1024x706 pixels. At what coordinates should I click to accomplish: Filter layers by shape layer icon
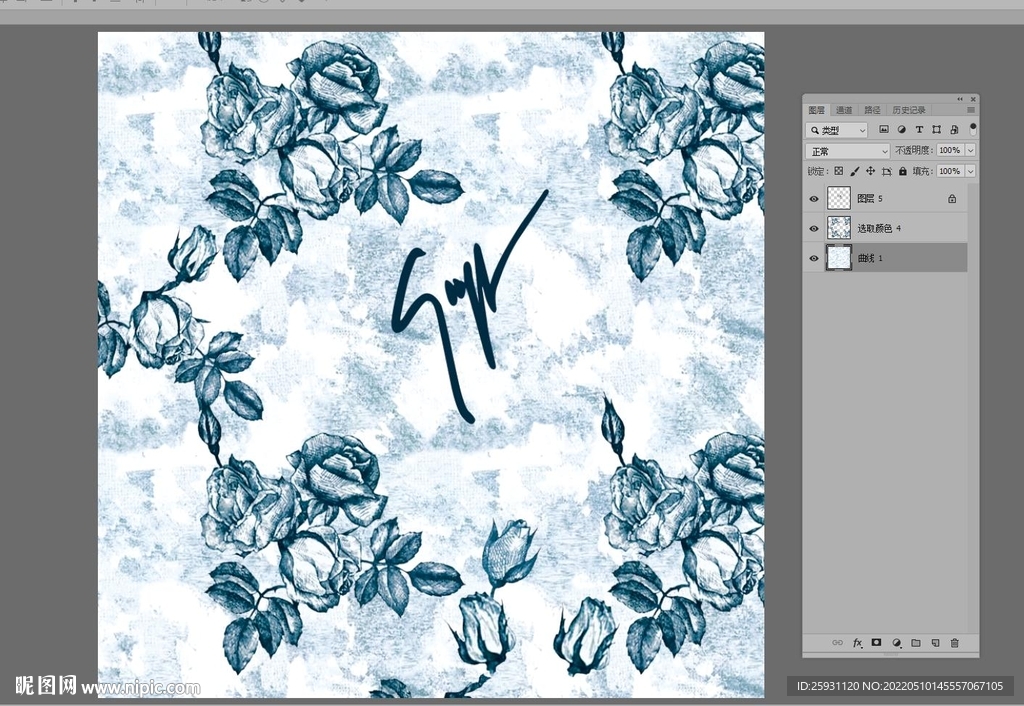point(936,130)
